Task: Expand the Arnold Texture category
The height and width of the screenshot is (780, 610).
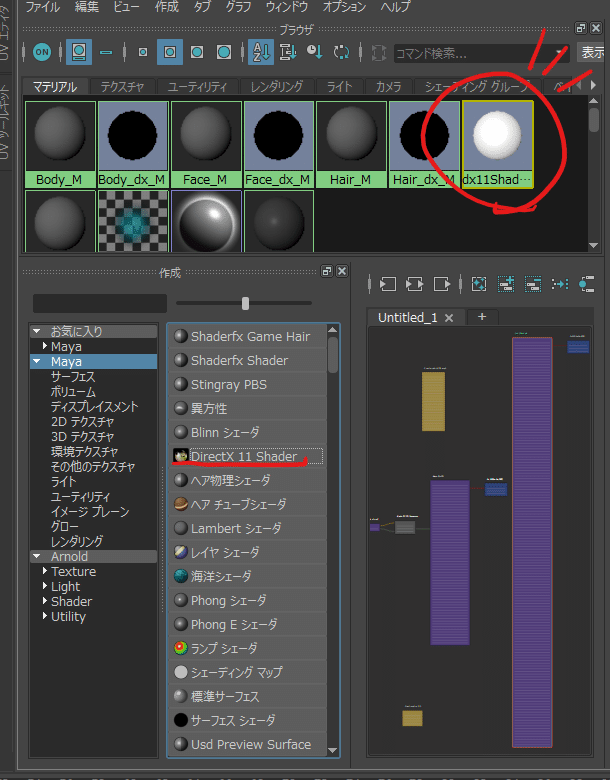Action: [x=45, y=571]
